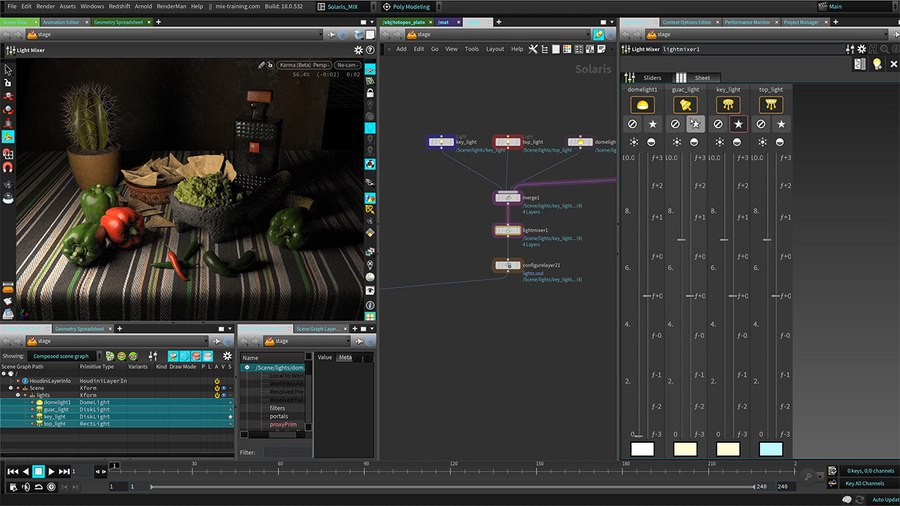The width and height of the screenshot is (900, 506).
Task: Open domelight1 white color swatch
Action: tap(642, 449)
